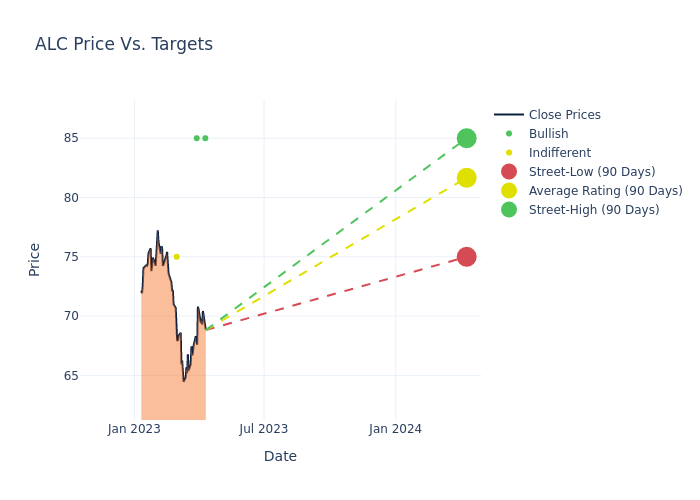Toggle Average Rating (90 Days) legend entry

point(605,191)
